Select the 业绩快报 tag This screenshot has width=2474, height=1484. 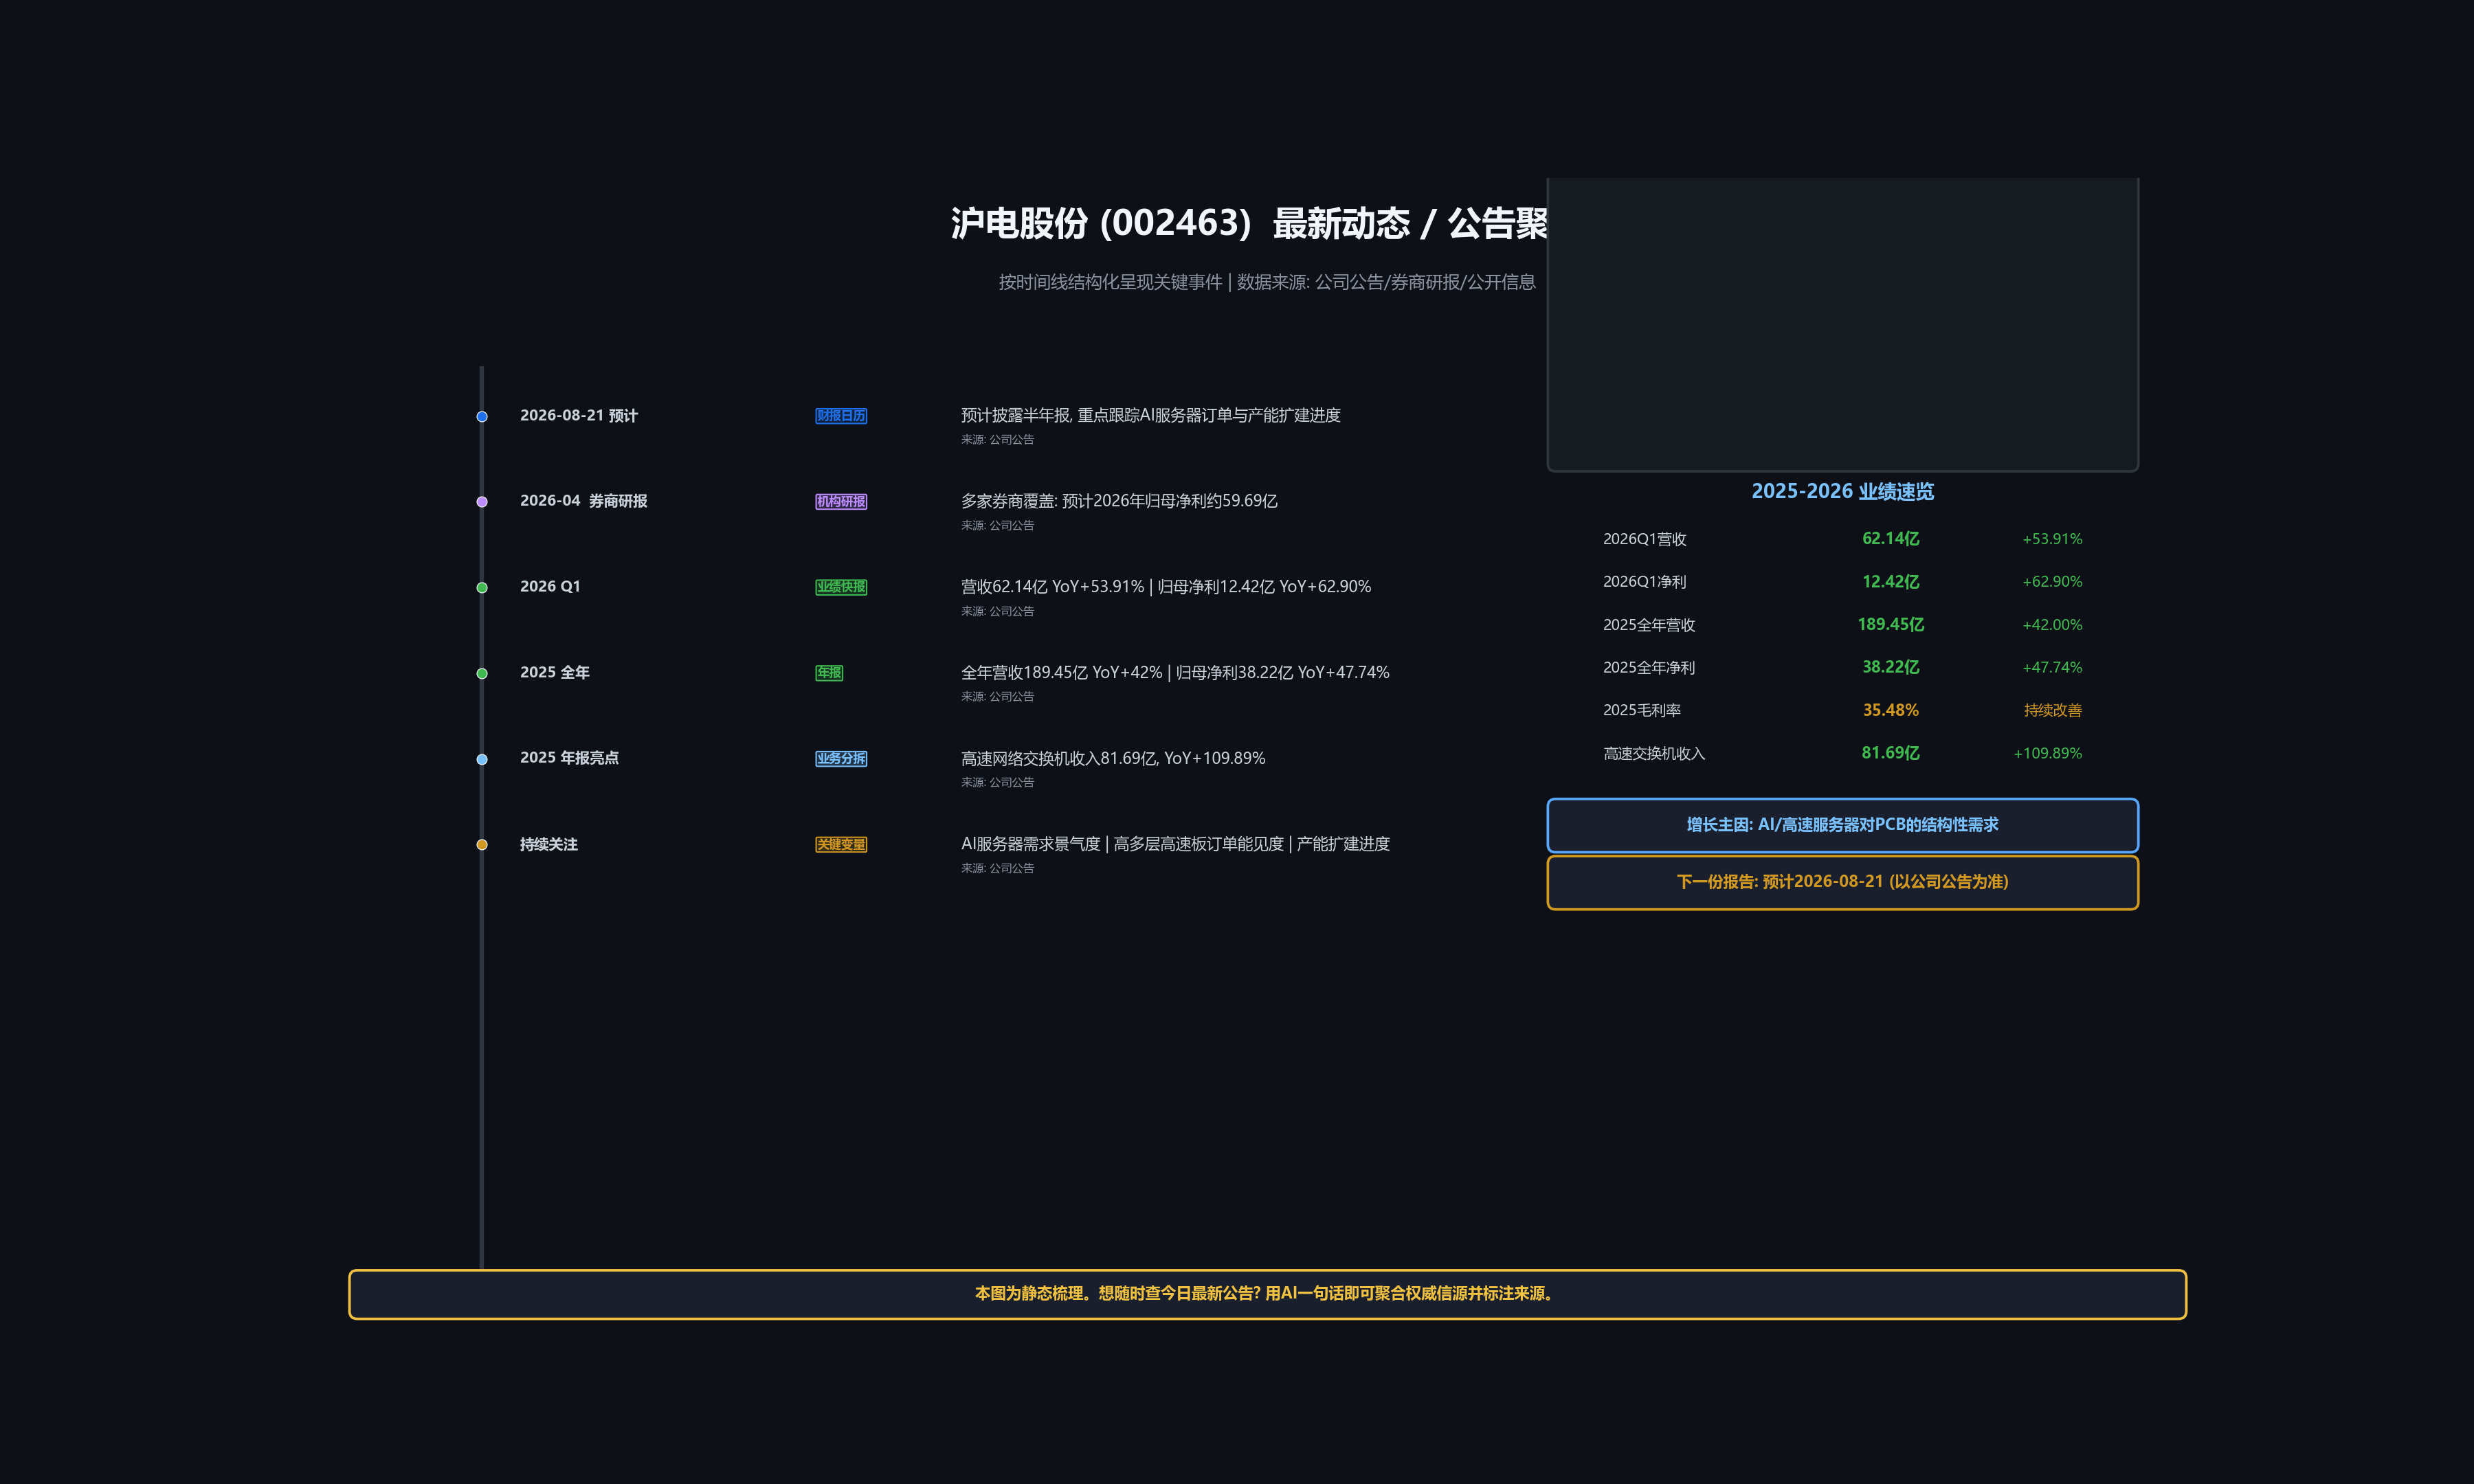coord(841,587)
